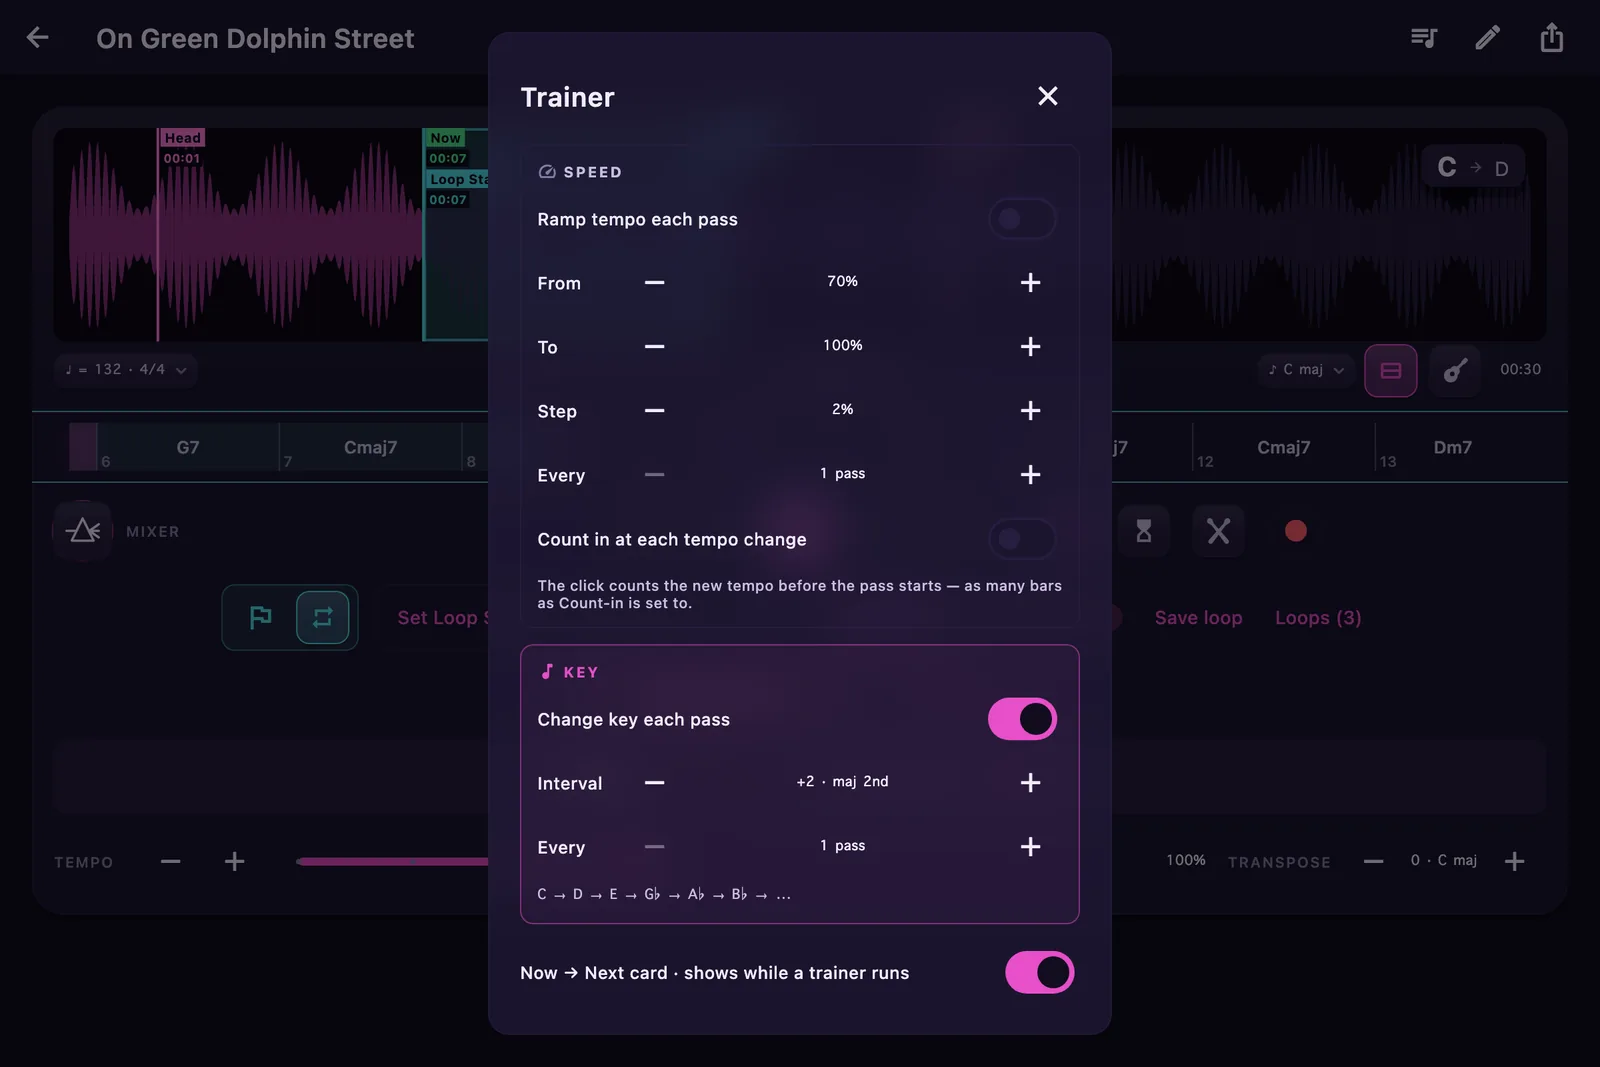
Task: Click the pencil edit icon
Action: (1488, 38)
